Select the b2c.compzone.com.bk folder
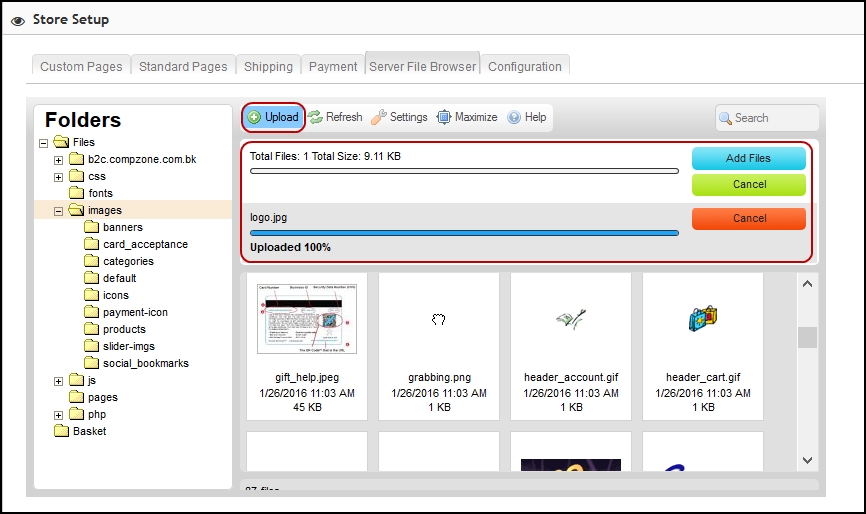 coord(142,160)
